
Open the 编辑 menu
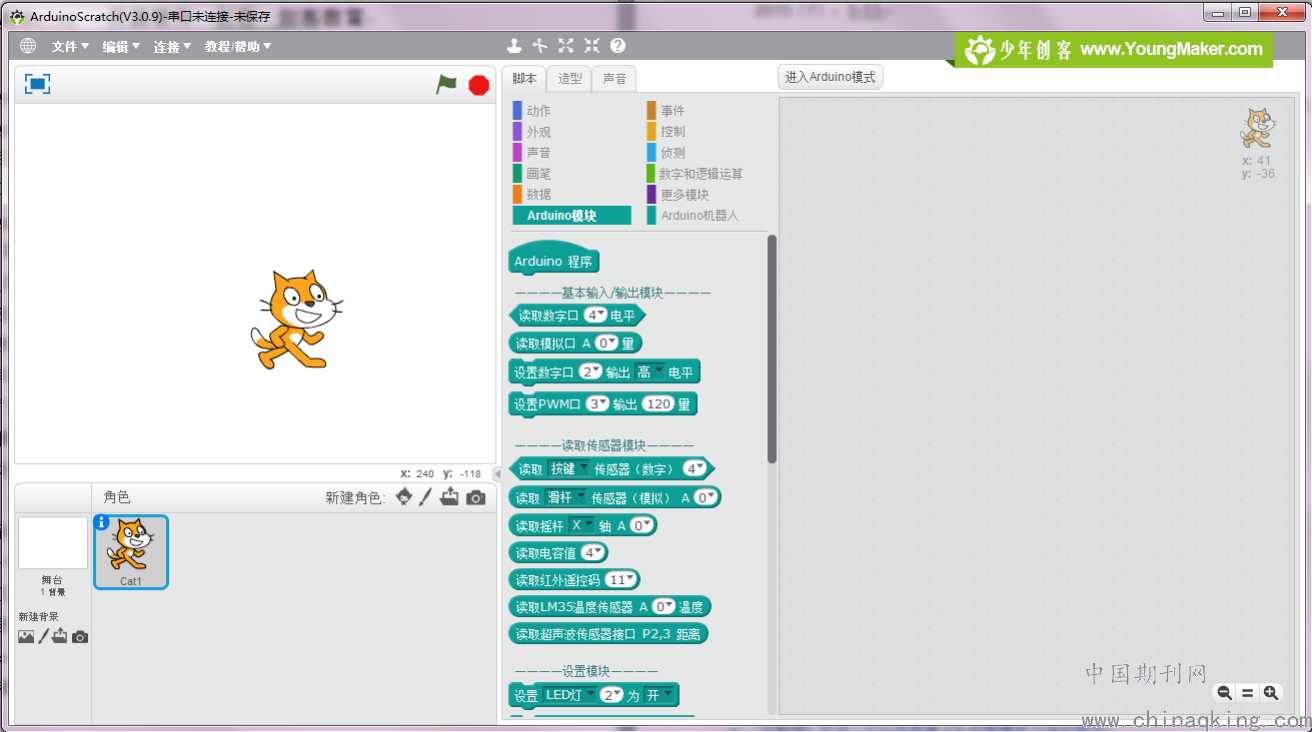click(121, 47)
